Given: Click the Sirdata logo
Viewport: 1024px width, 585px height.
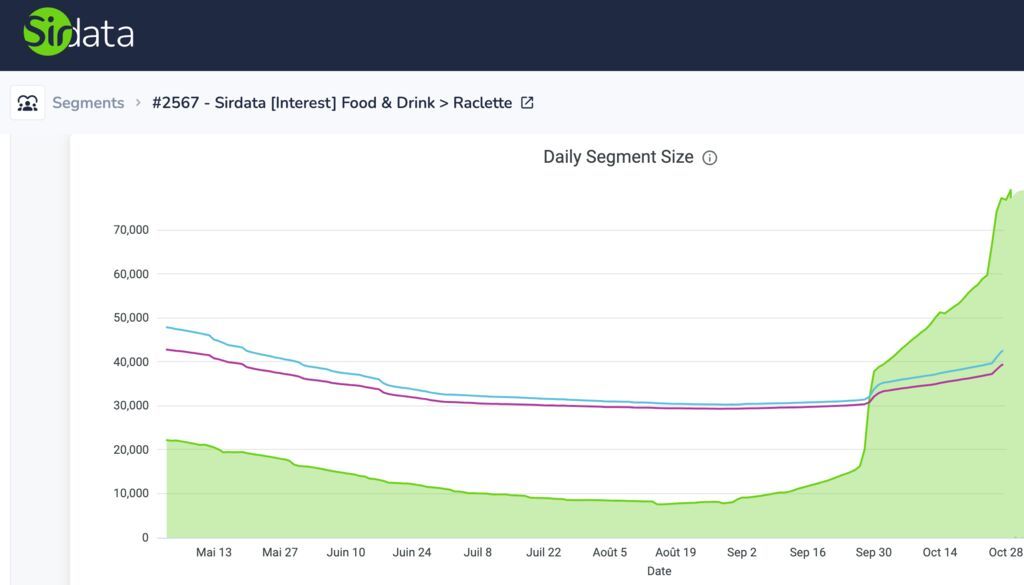Looking at the screenshot, I should (79, 33).
